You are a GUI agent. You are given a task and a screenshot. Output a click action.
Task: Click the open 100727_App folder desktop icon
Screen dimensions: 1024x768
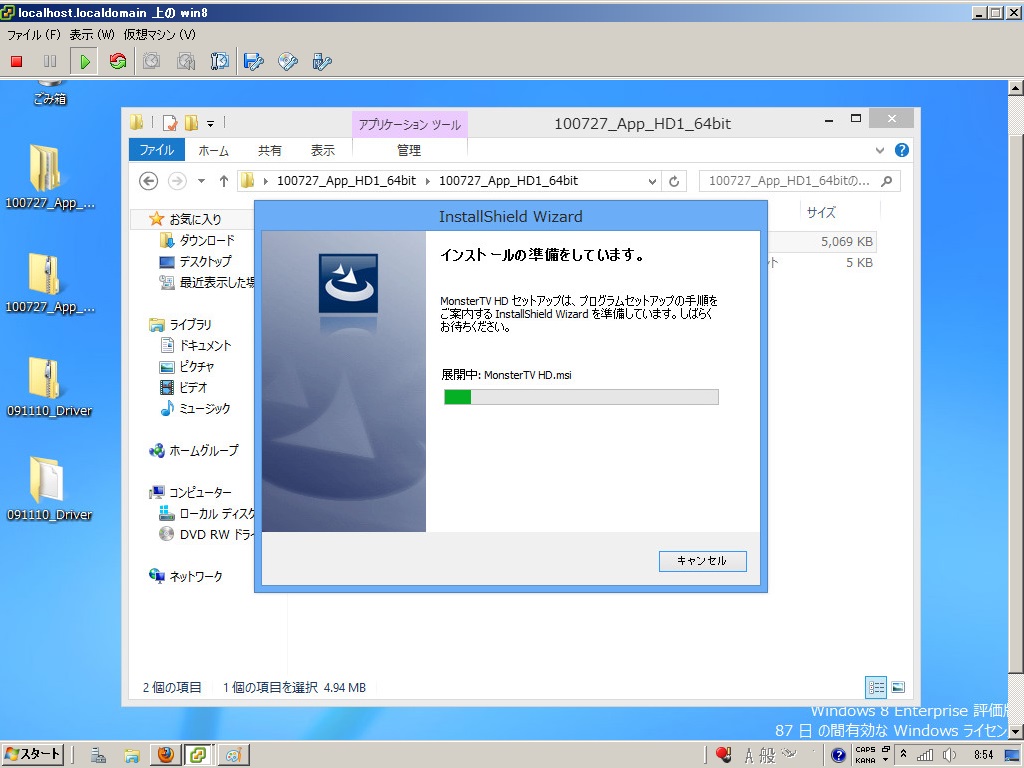point(50,177)
